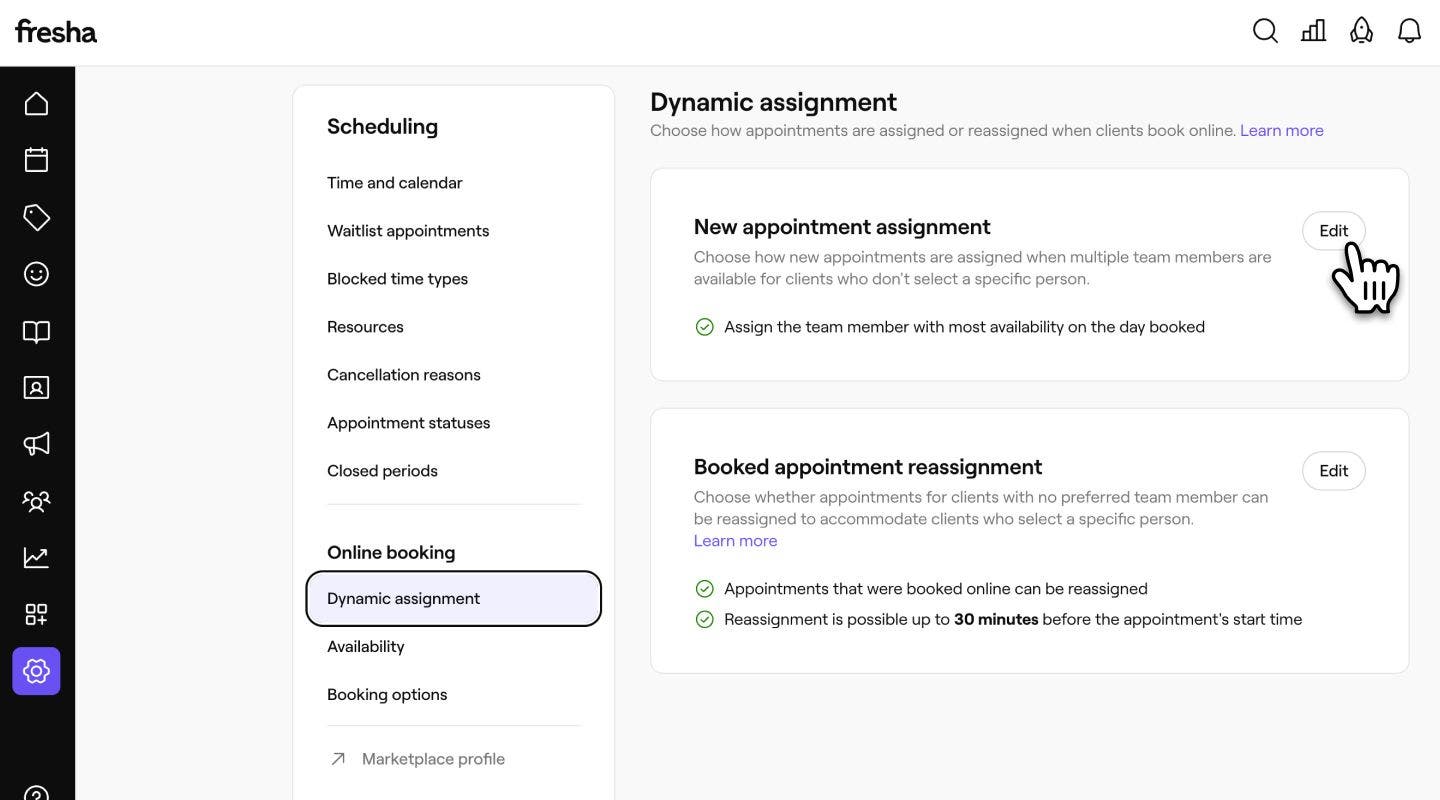Click the Dynamic assignment page title
1440x800 pixels.
pos(773,102)
